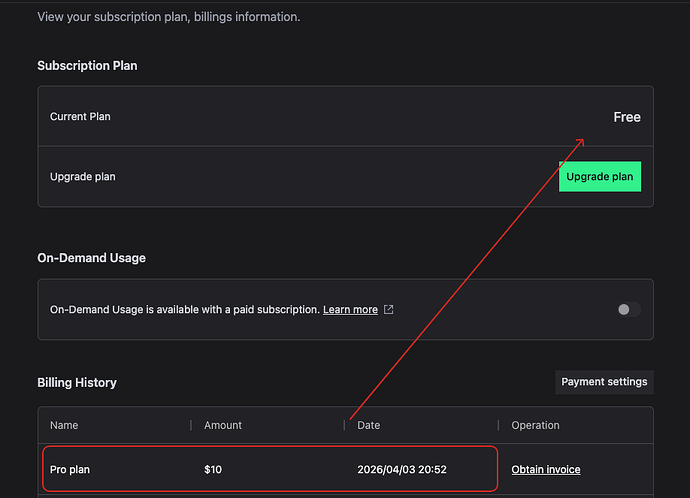The width and height of the screenshot is (690, 498).
Task: Select the Operation column header
Action: (x=536, y=425)
